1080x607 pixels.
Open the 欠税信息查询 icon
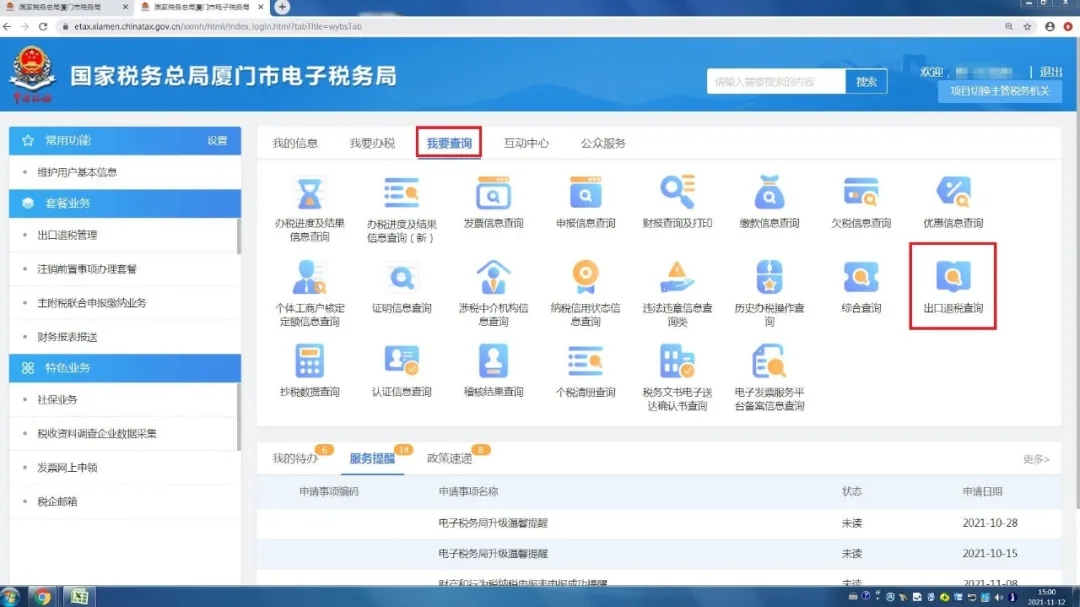click(861, 193)
